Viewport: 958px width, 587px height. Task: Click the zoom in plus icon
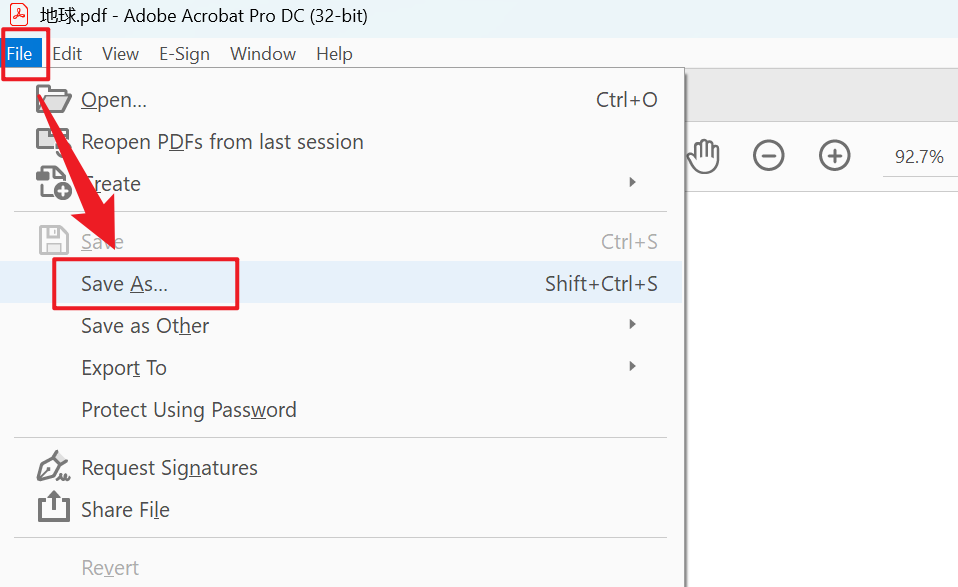[x=834, y=156]
